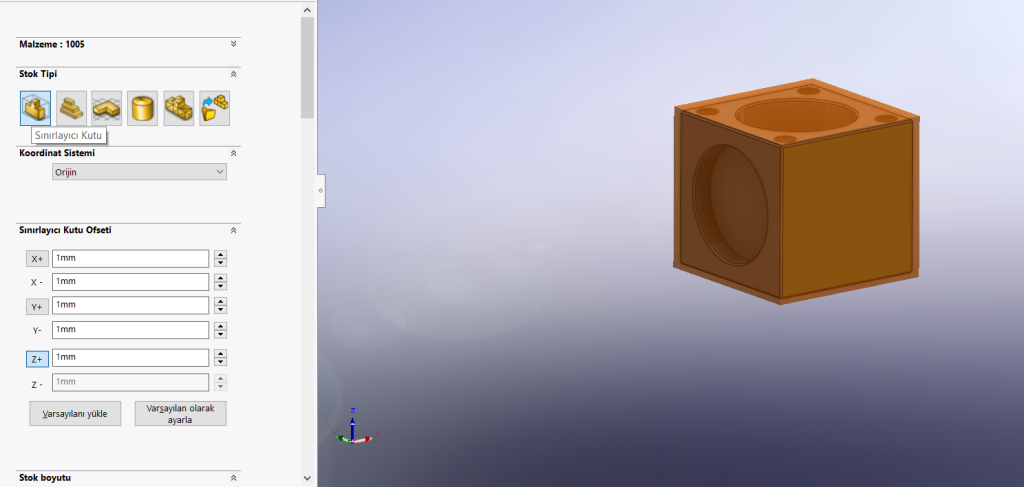Toggle the Y+ offset button
1024x487 pixels.
pyautogui.click(x=37, y=306)
